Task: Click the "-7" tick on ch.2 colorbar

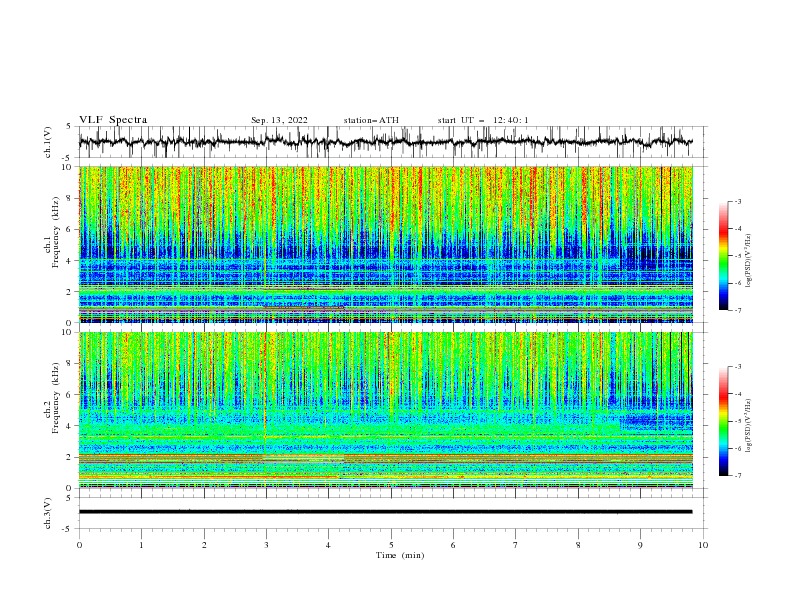Action: 737,476
